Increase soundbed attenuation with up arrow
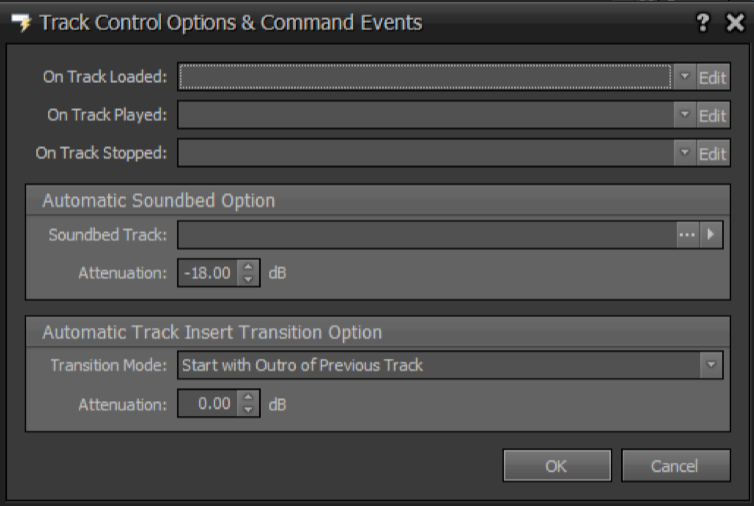This screenshot has height=506, width=754. click(249, 266)
